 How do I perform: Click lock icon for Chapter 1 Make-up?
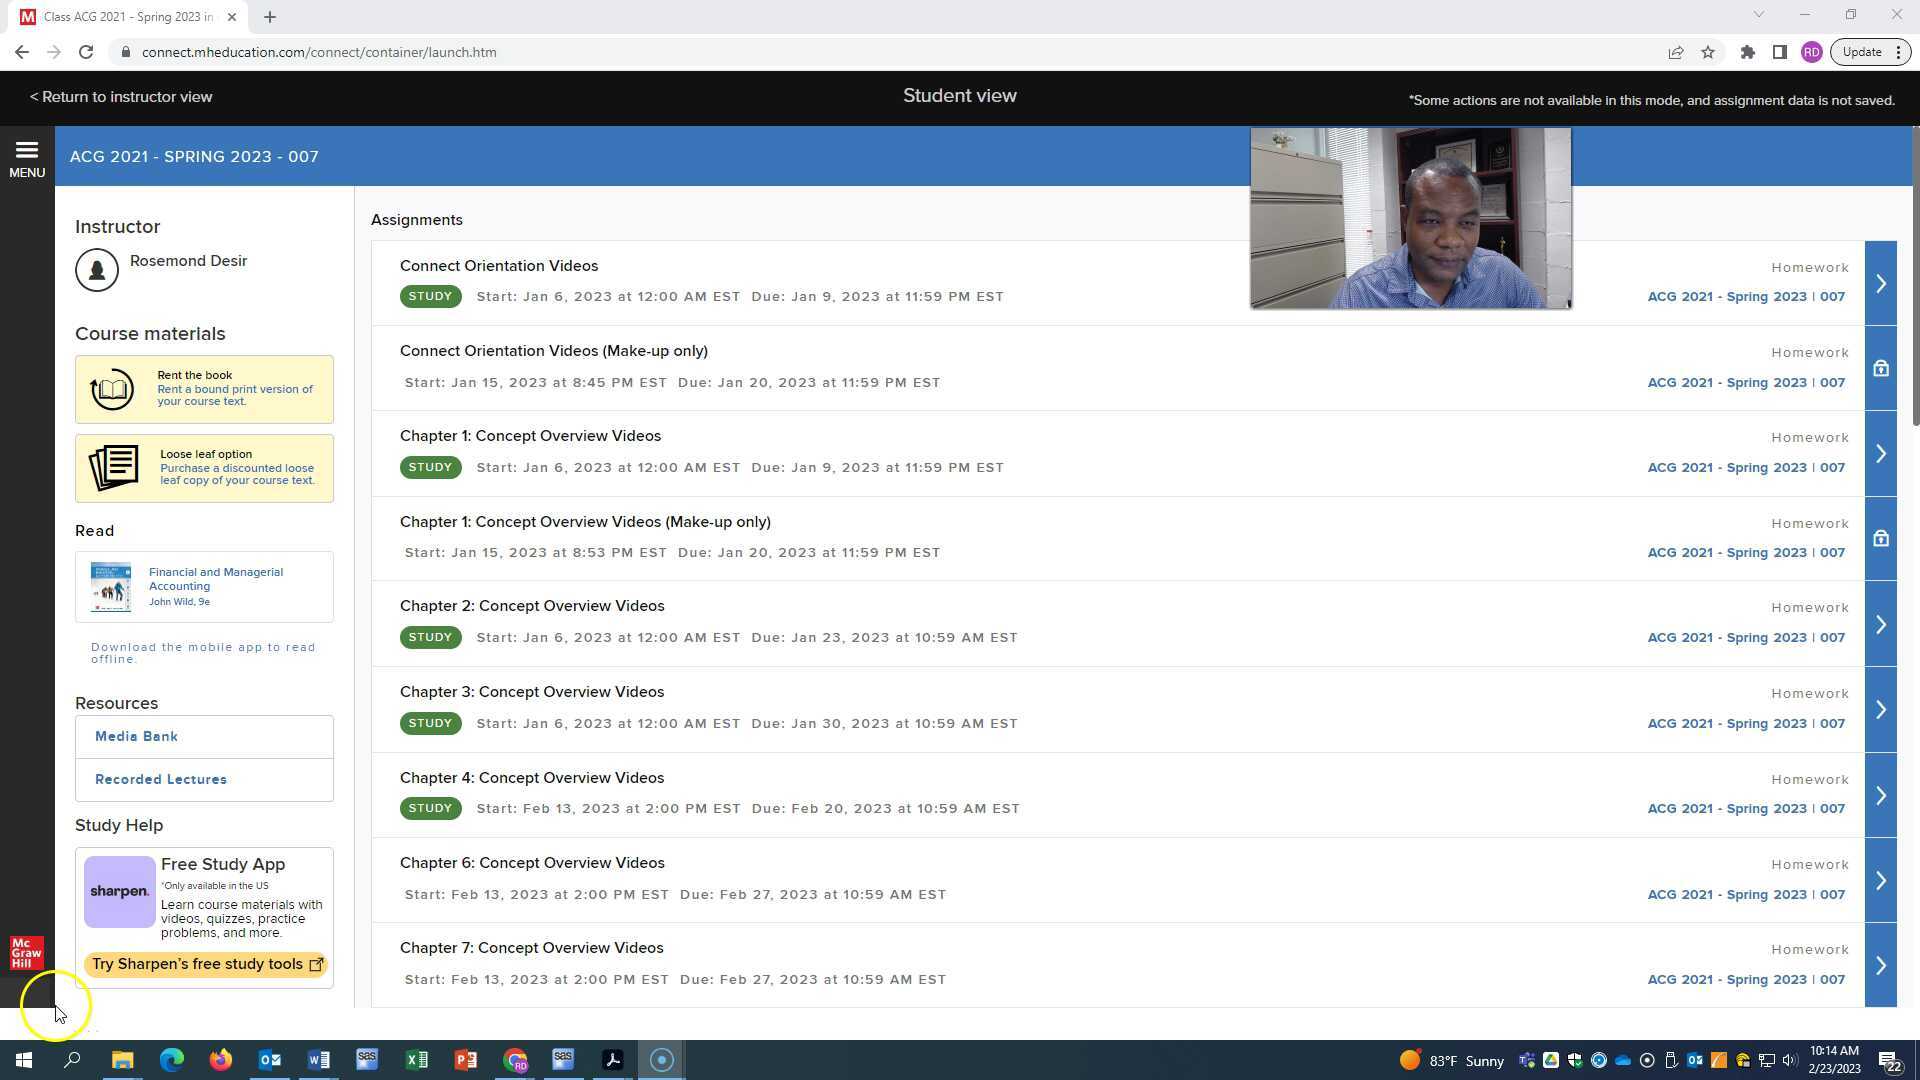click(x=1881, y=539)
